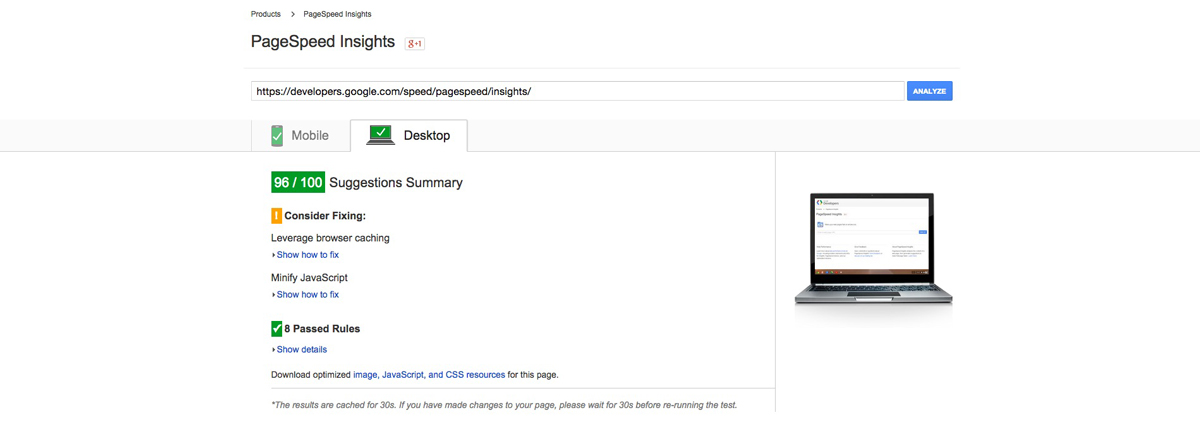Viewport: 1200px width, 433px height.
Task: Click the Consider Fixing label
Action: 325,216
